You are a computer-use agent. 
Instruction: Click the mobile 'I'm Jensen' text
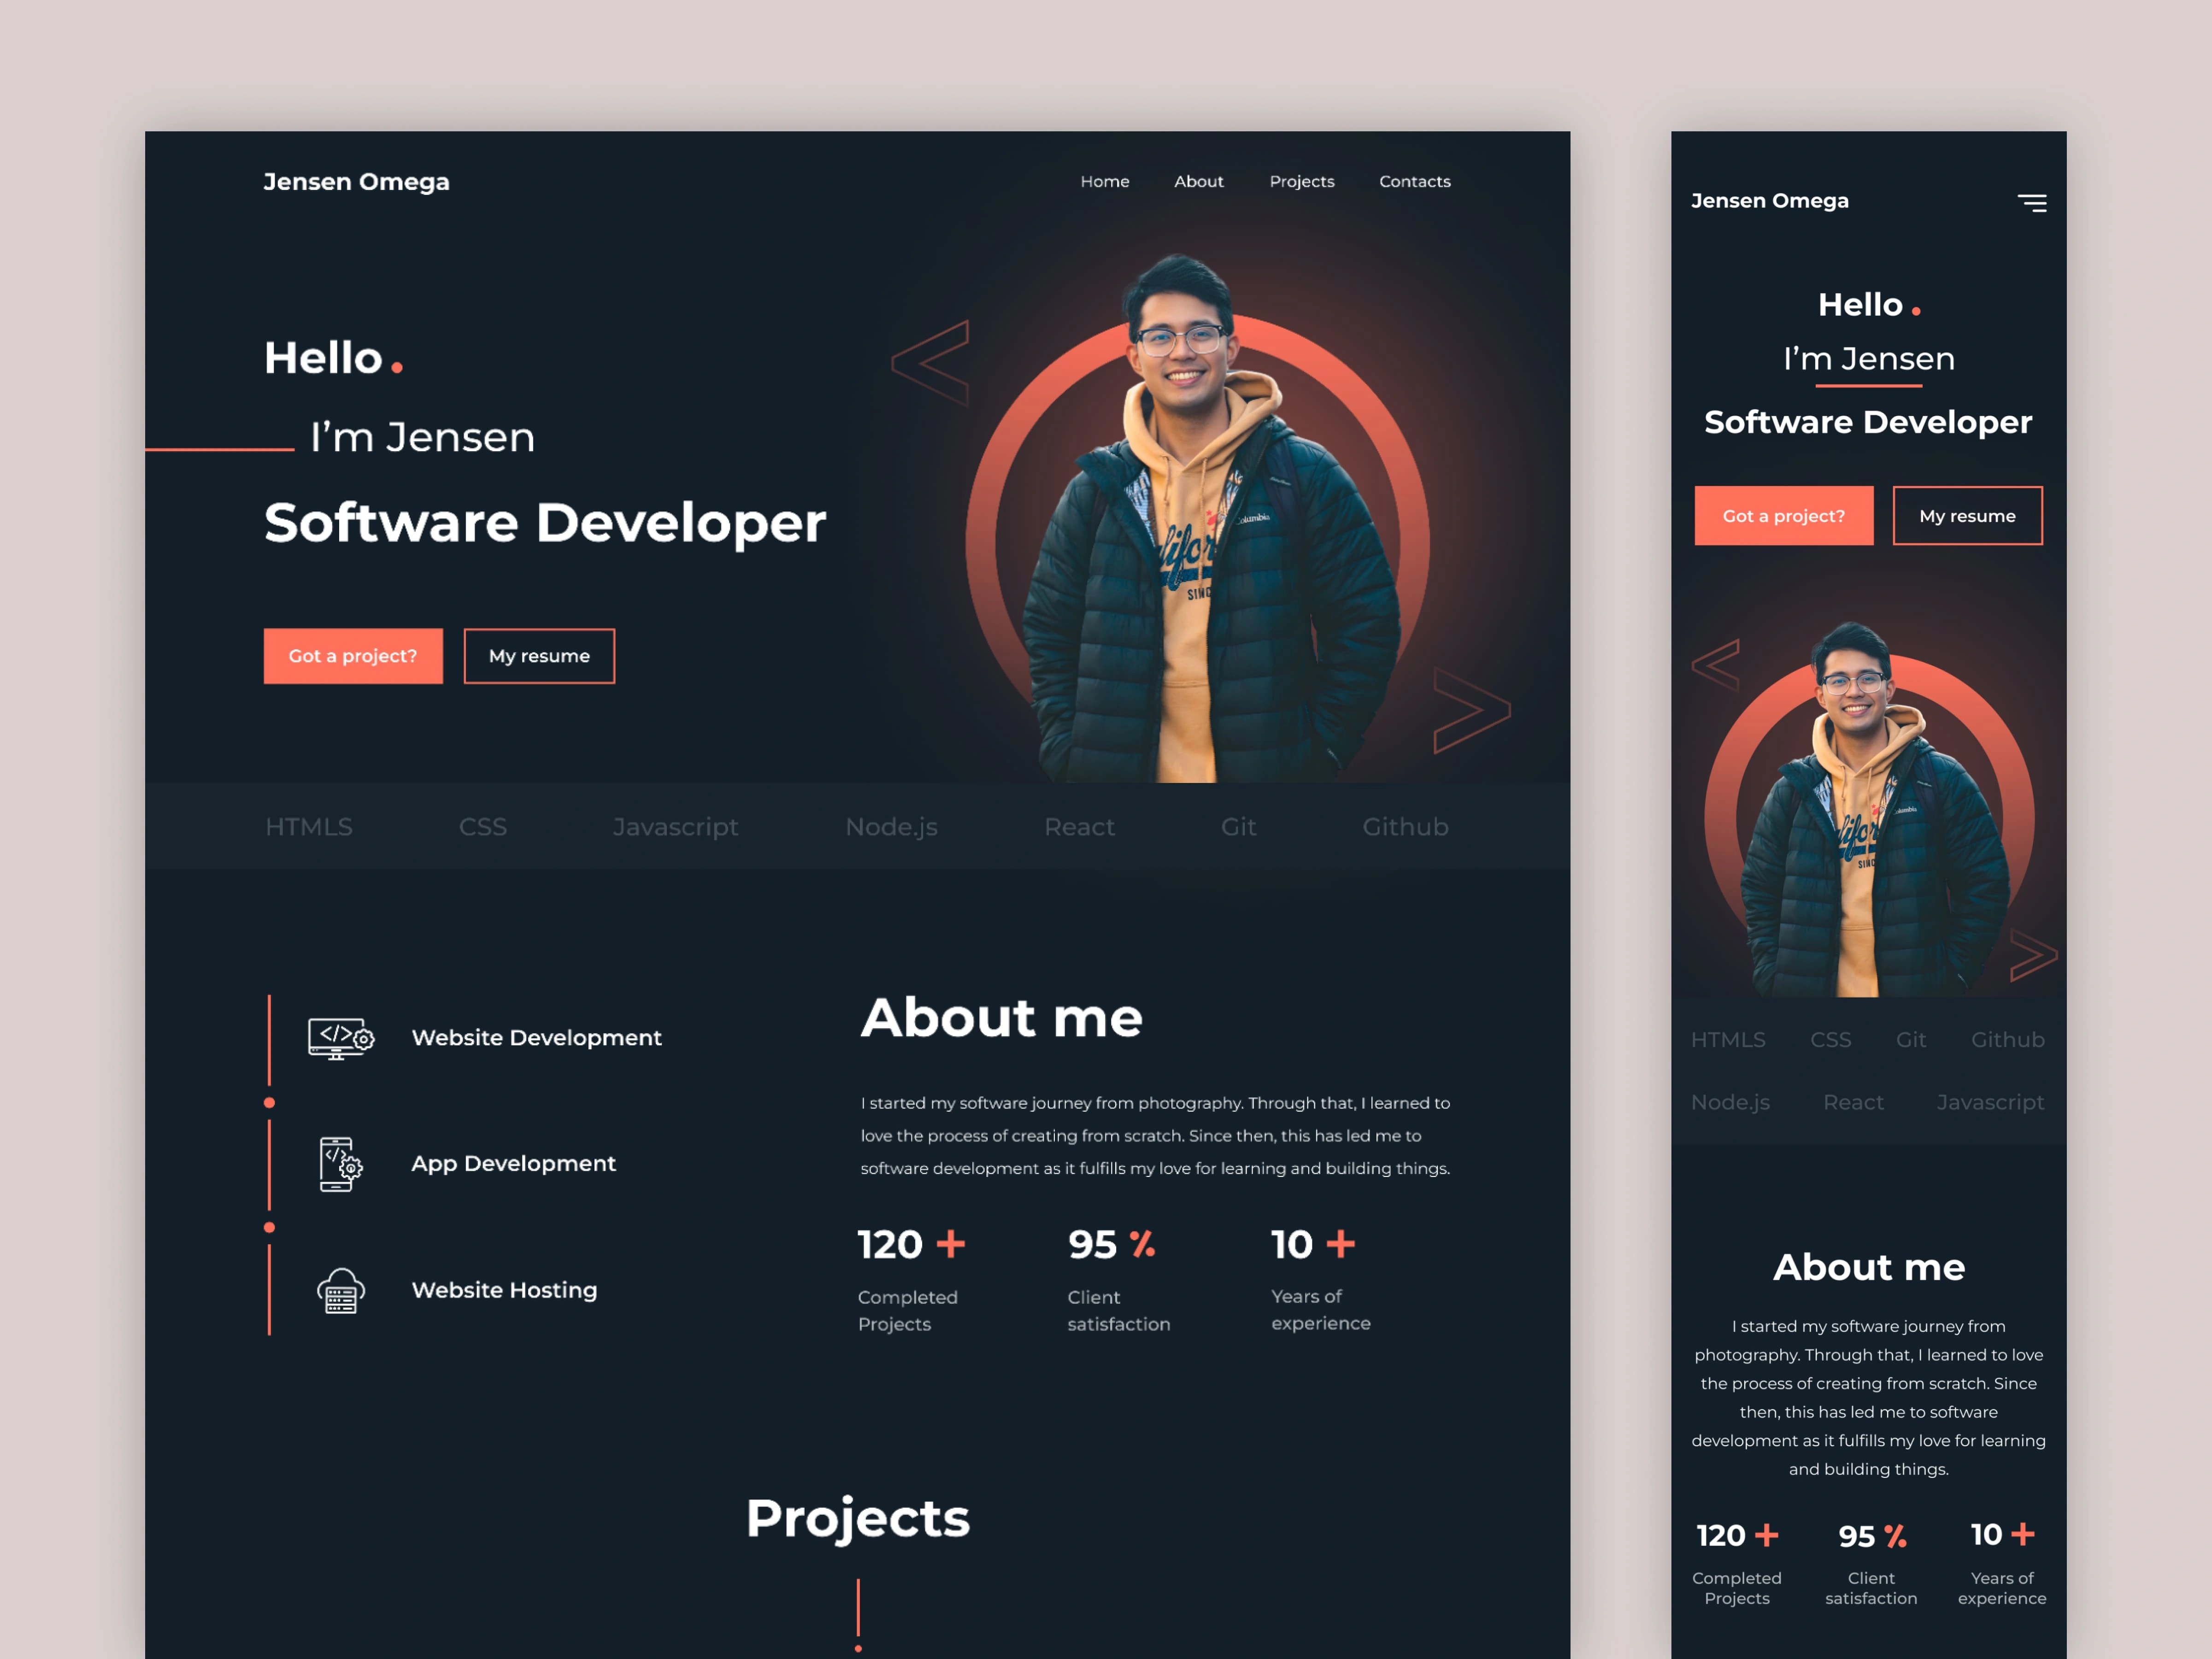(1868, 359)
